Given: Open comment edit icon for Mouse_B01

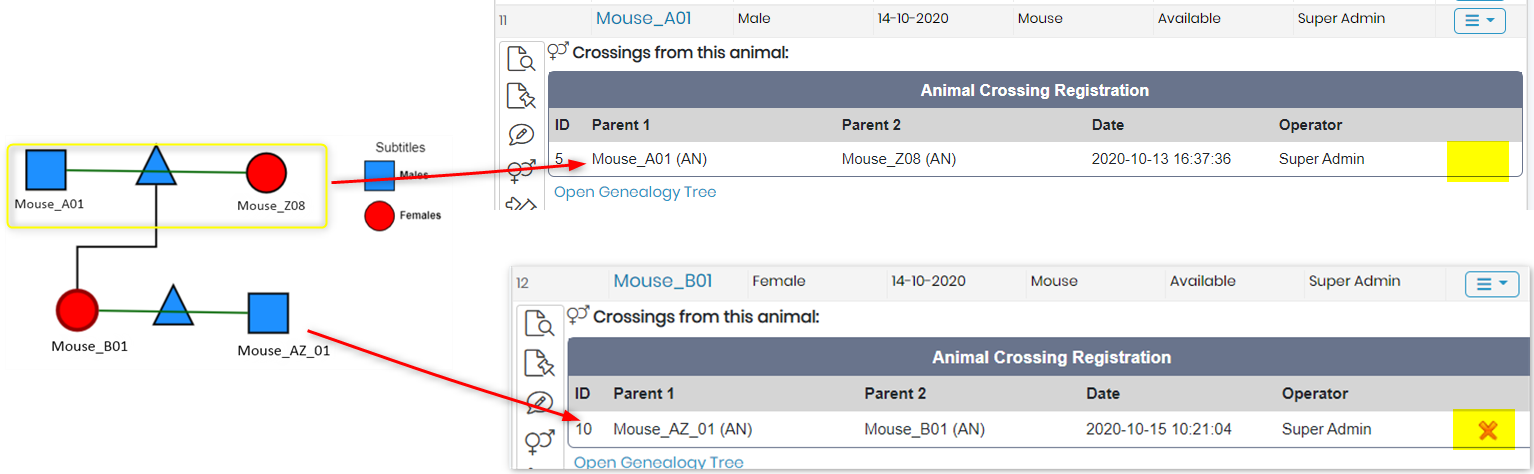Looking at the screenshot, I should click(539, 403).
